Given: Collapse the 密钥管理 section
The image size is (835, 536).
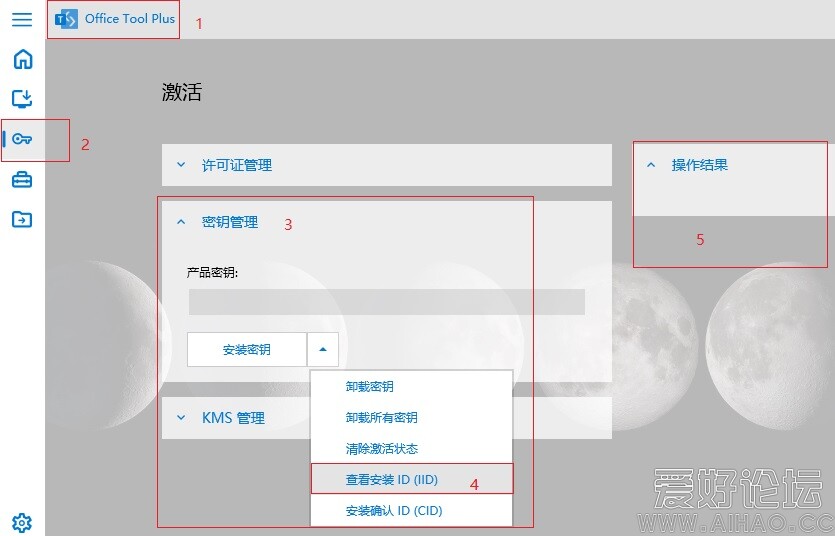Looking at the screenshot, I should (x=230, y=222).
